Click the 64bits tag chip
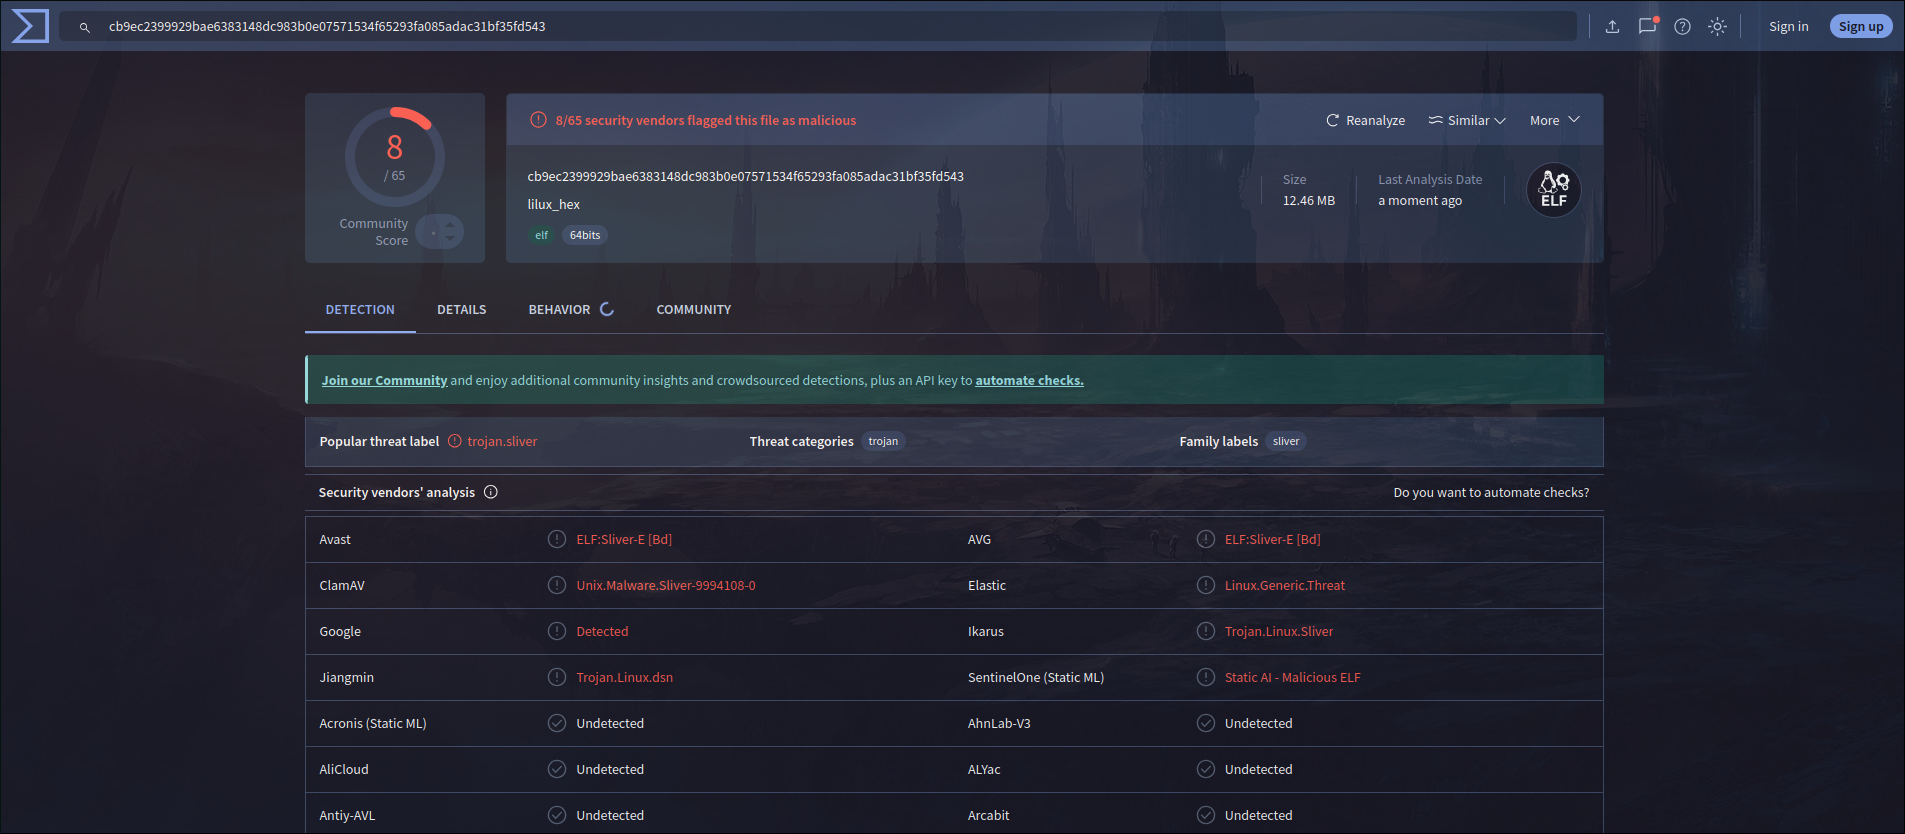1905x834 pixels. click(x=585, y=235)
